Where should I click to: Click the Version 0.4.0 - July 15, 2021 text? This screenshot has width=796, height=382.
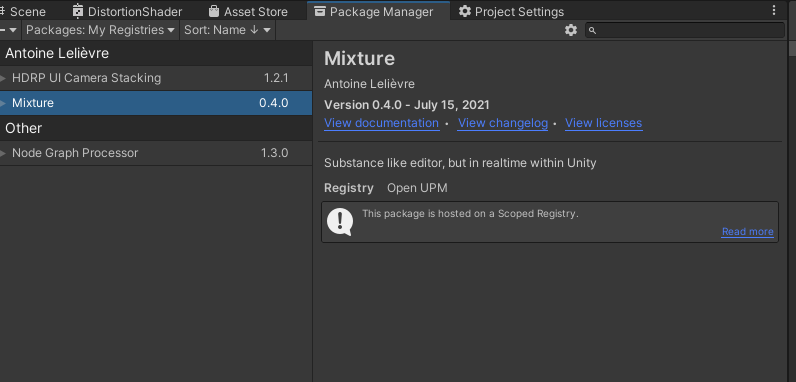(x=407, y=105)
